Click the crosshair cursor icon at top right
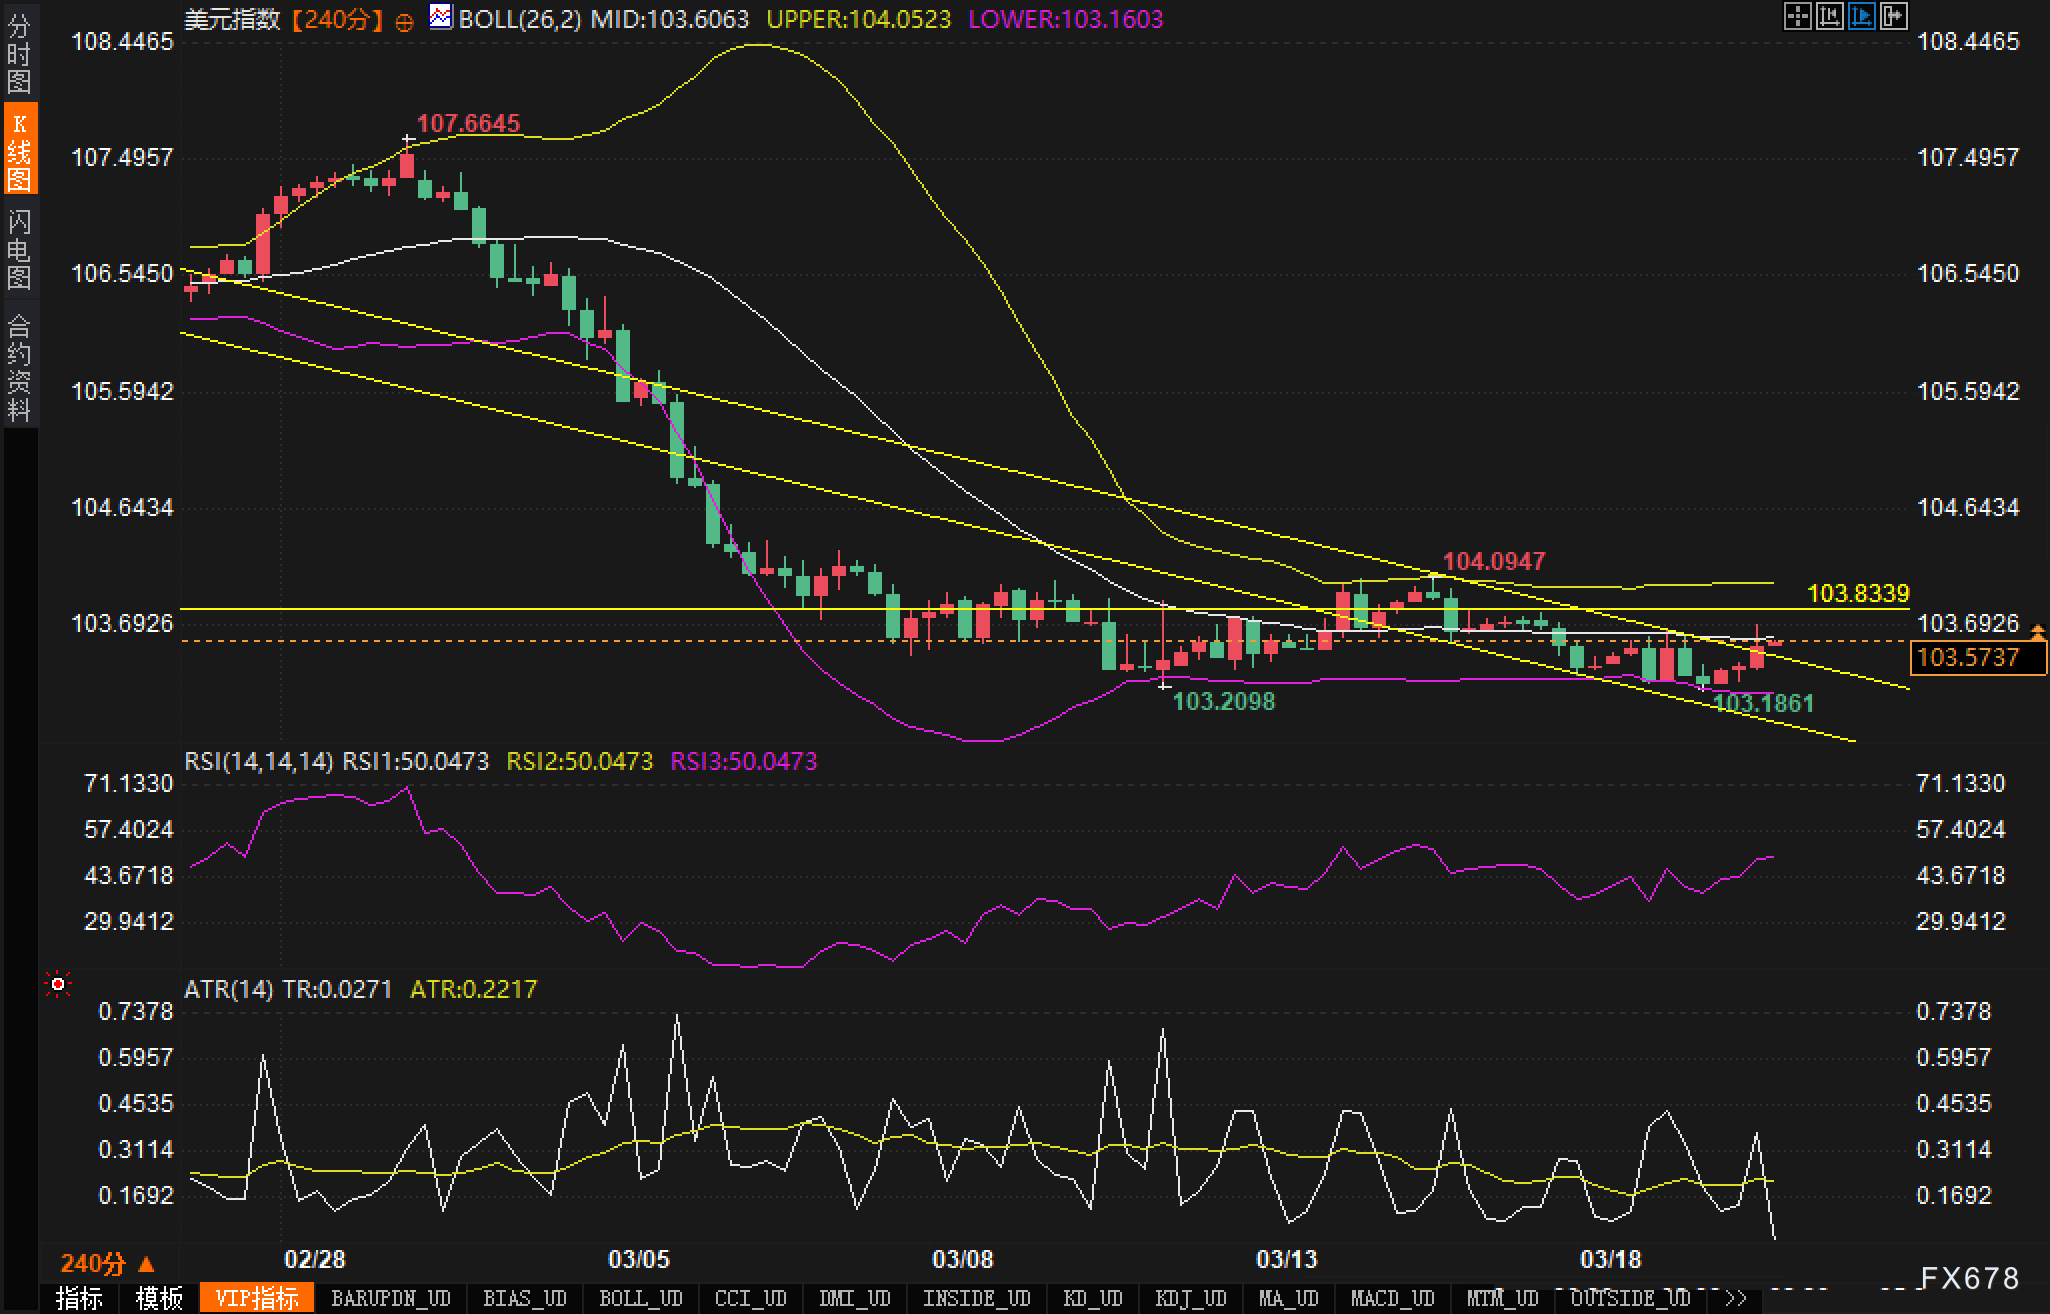The image size is (2050, 1314). pyautogui.click(x=1797, y=16)
